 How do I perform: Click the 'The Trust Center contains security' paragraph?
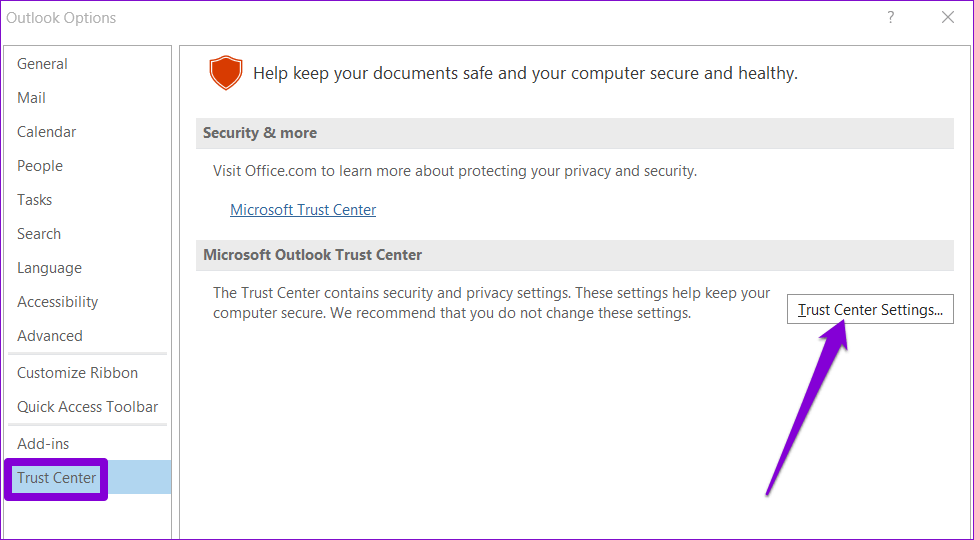(491, 303)
